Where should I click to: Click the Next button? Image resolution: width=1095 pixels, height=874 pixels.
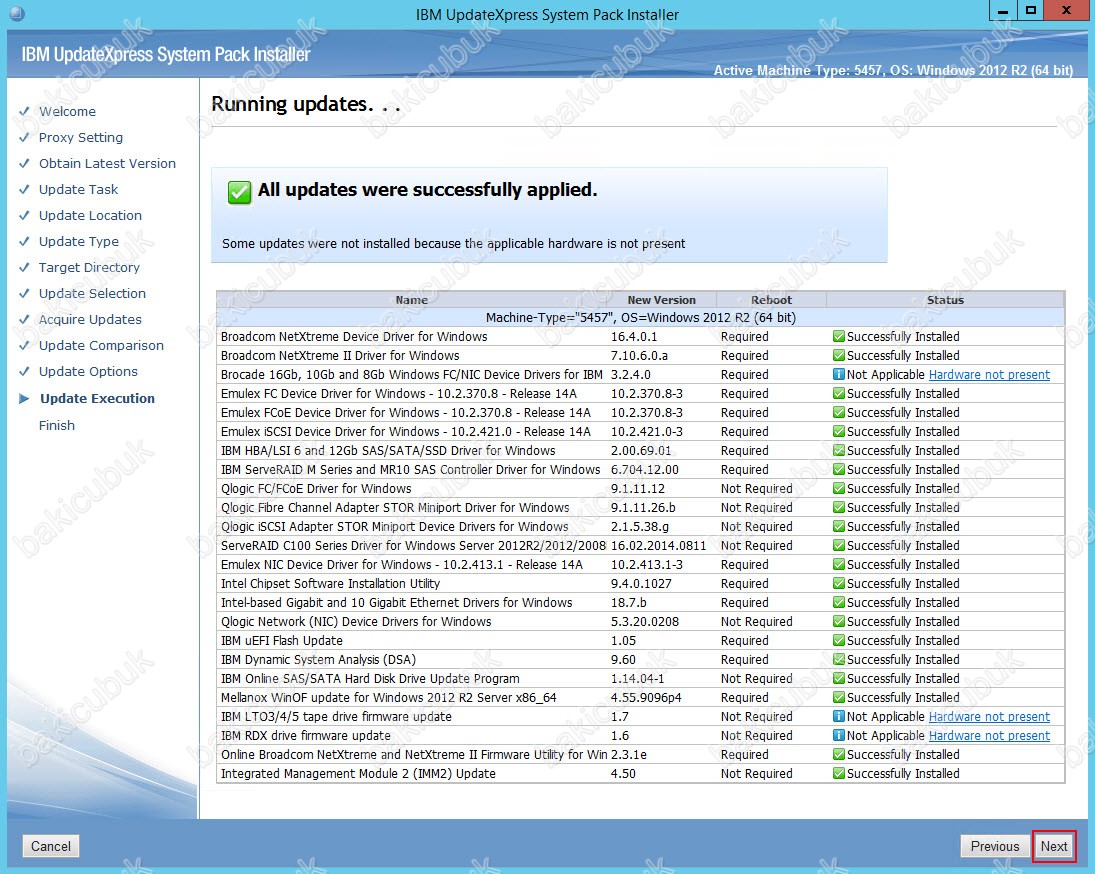[1054, 846]
